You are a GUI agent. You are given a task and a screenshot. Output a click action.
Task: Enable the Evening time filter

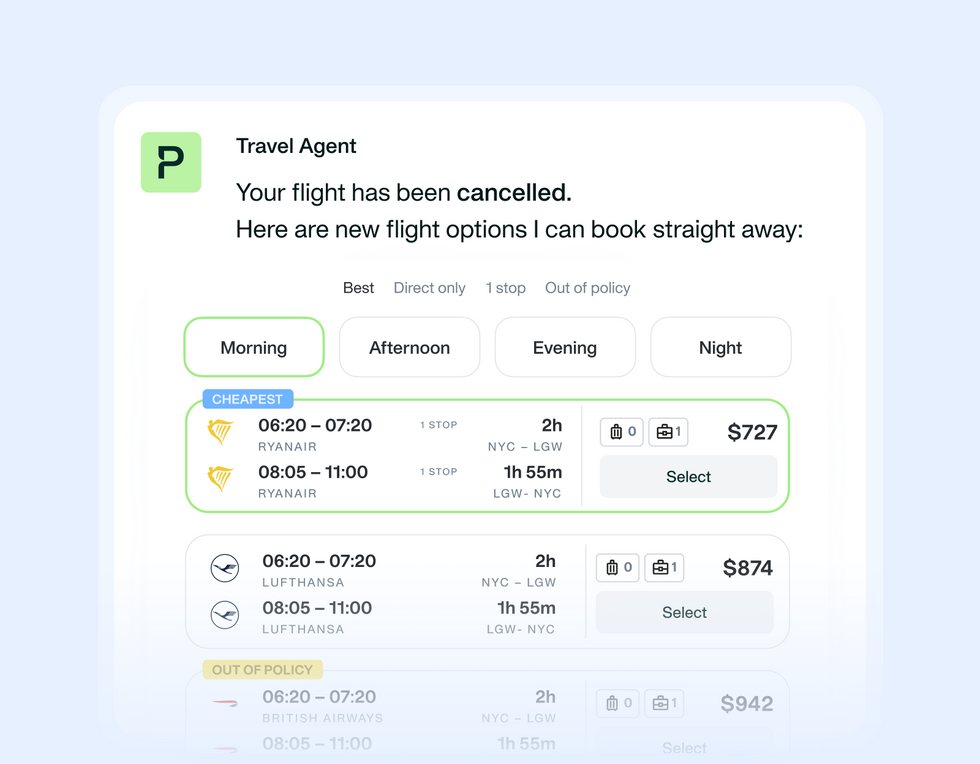(x=564, y=347)
